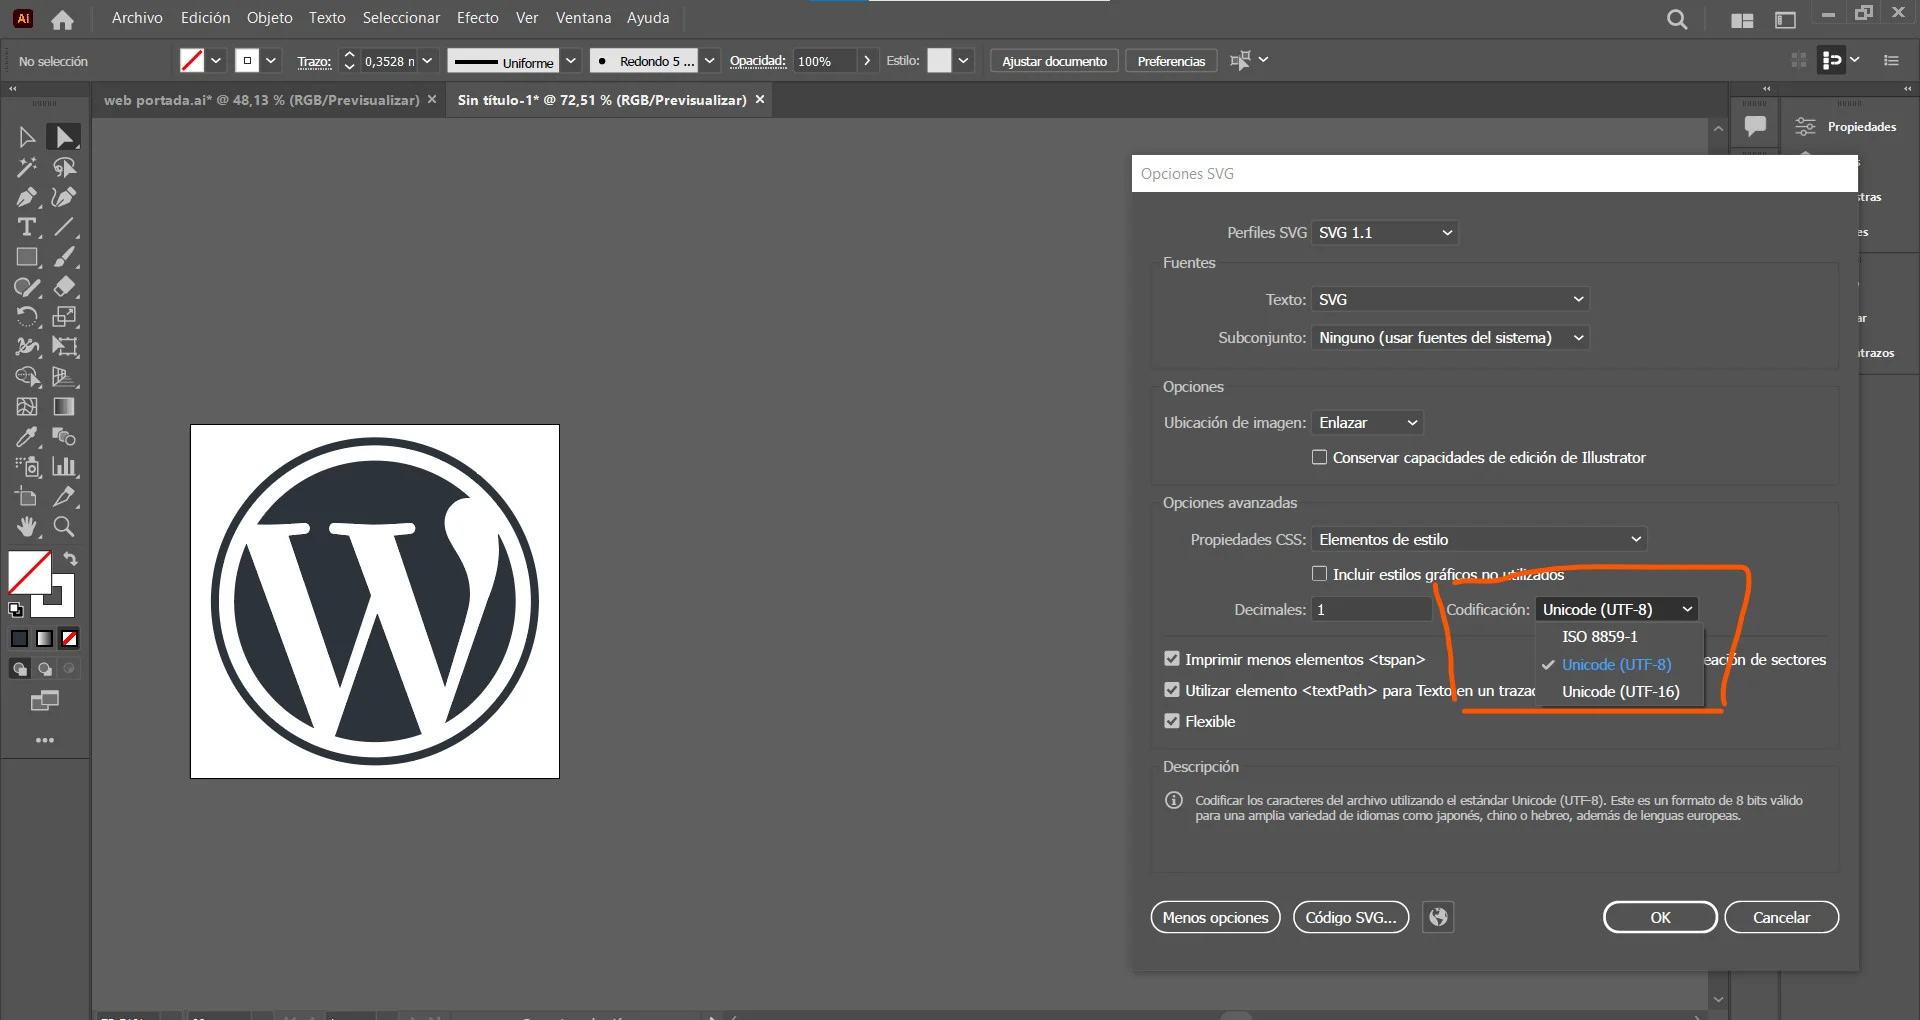Expand the Estilo graphic style dropdown
The width and height of the screenshot is (1920, 1020).
click(x=963, y=61)
